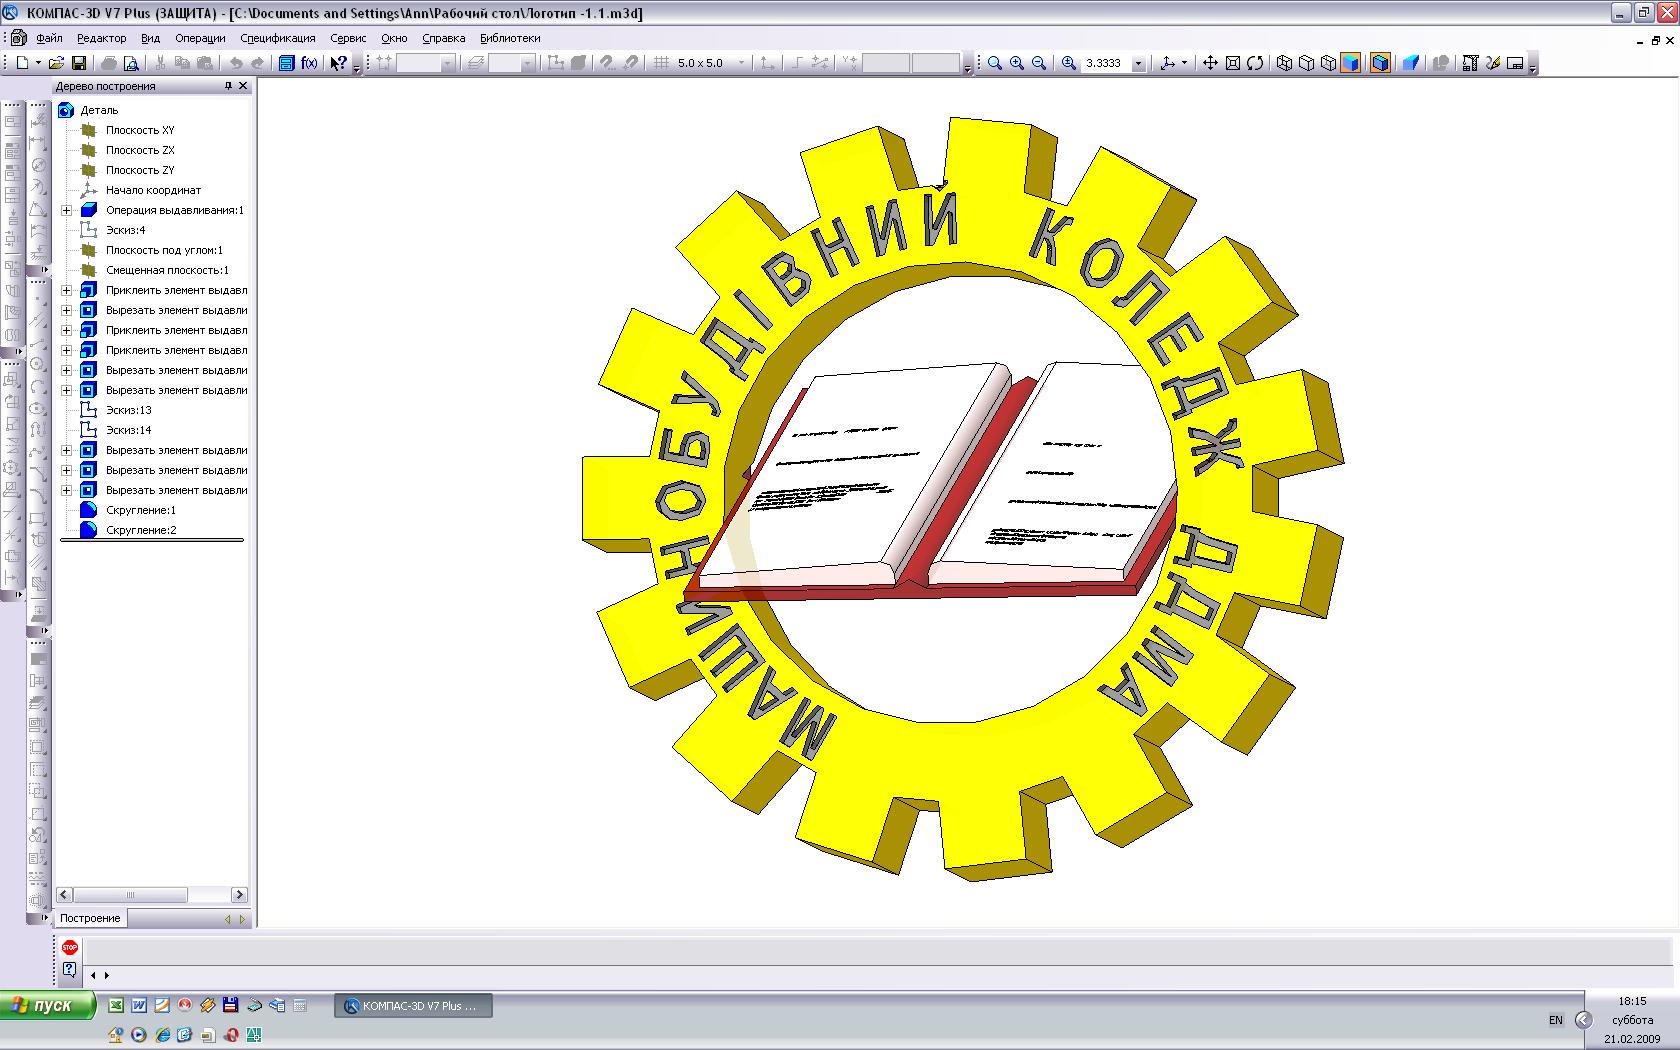Launch Internet Explorer from the taskbar
The image size is (1680, 1050).
162,1035
